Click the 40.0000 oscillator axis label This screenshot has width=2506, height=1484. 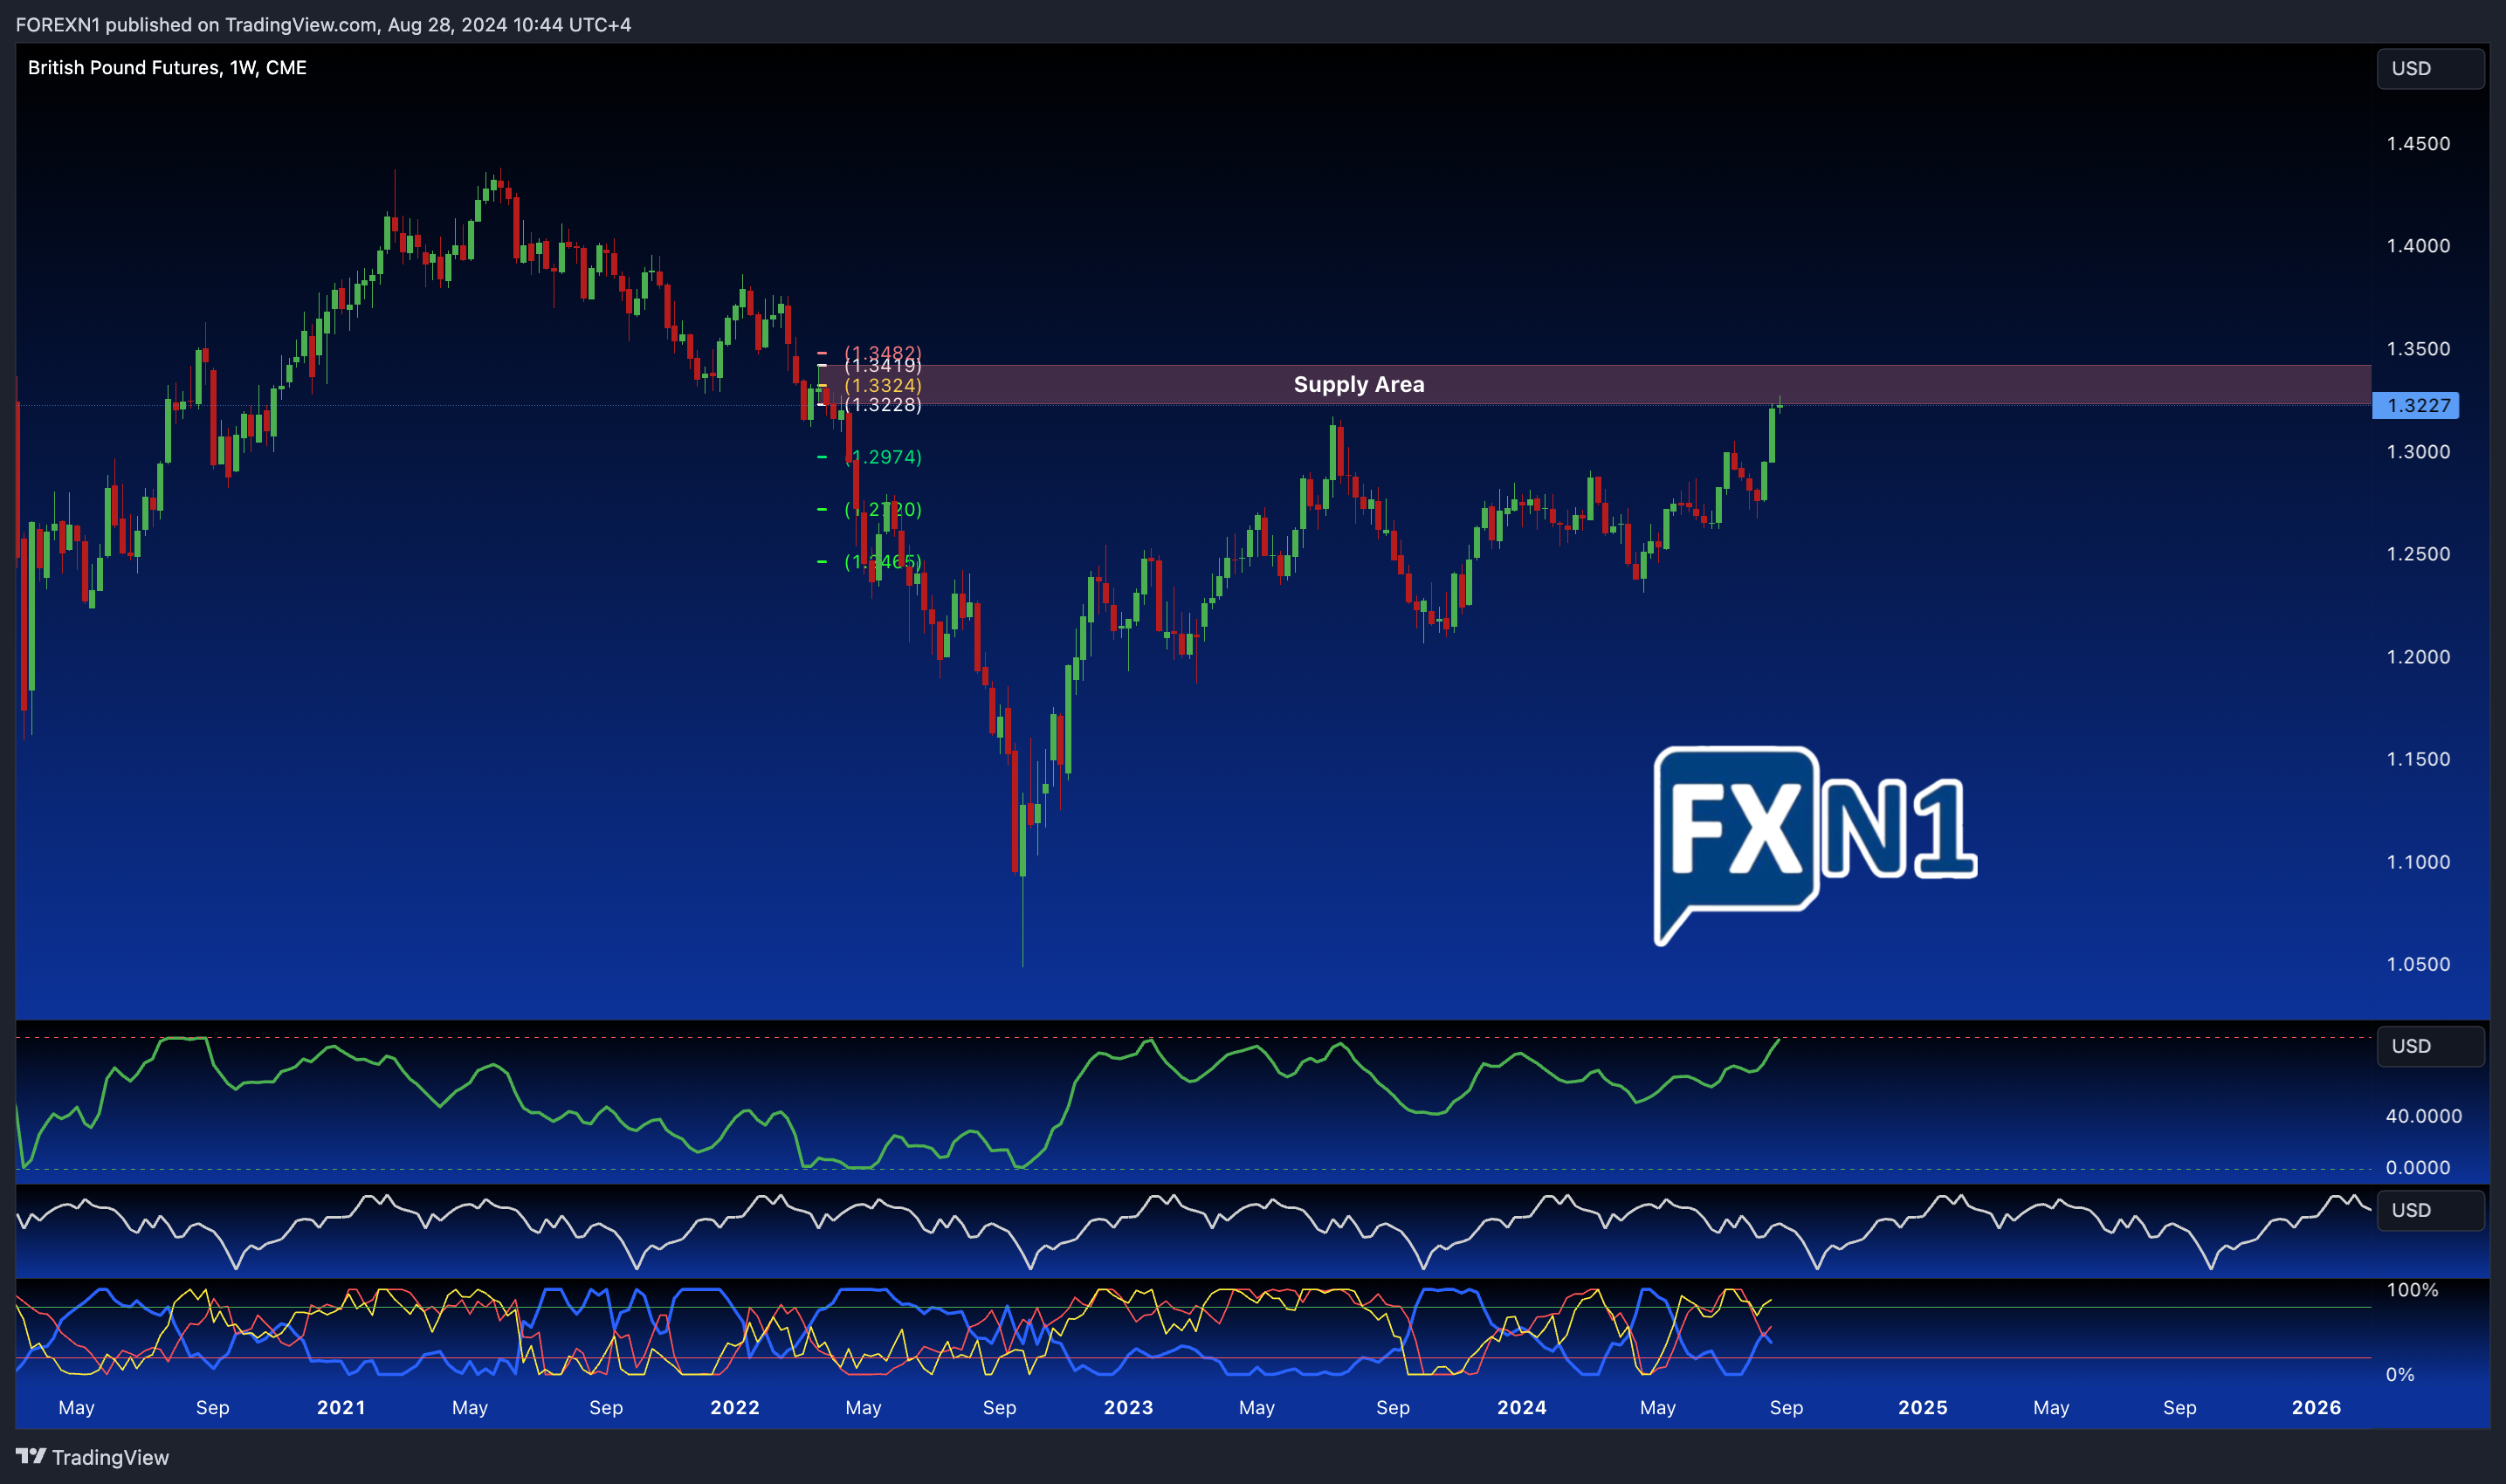pos(2423,1115)
